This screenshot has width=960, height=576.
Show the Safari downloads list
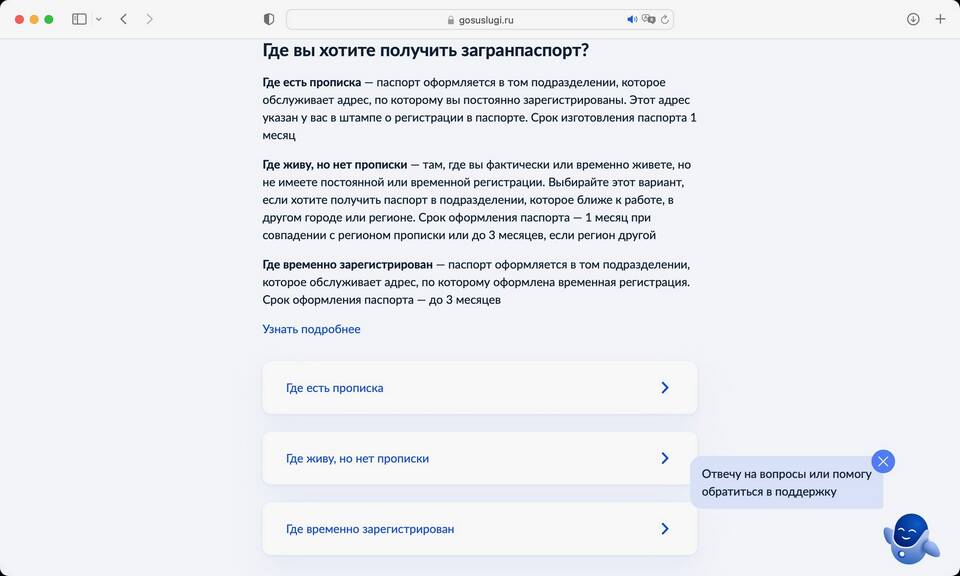click(x=913, y=19)
